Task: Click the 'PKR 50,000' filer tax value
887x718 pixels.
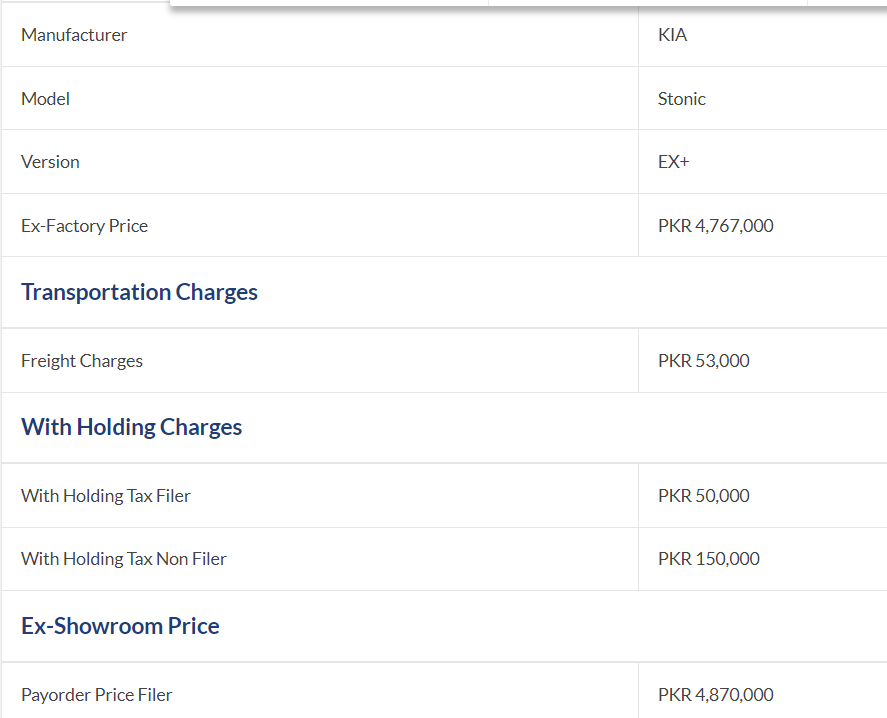Action: (704, 496)
